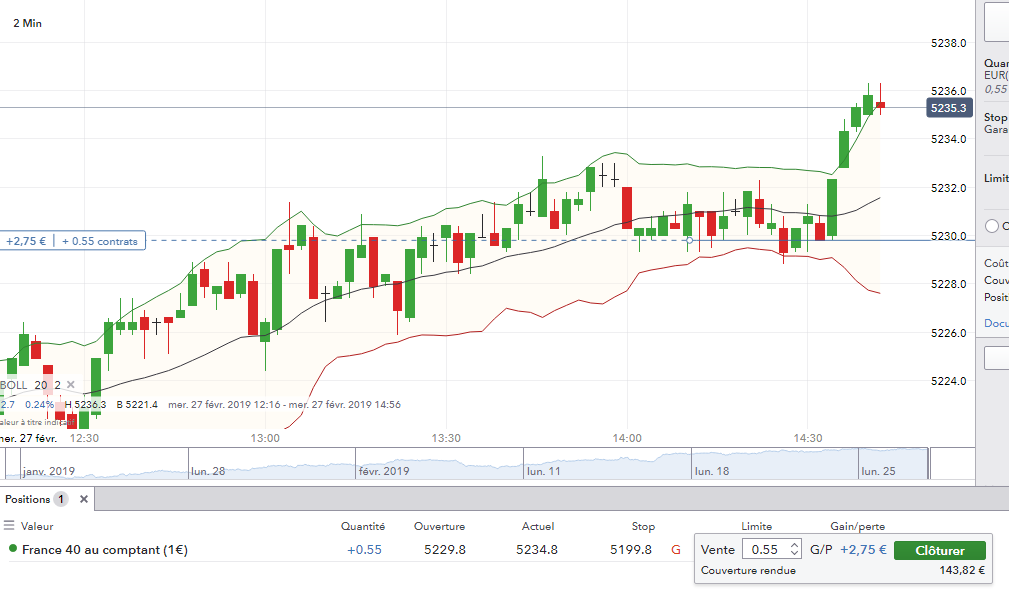Click the +0.55 quantity value
1009x601 pixels.
(x=364, y=550)
